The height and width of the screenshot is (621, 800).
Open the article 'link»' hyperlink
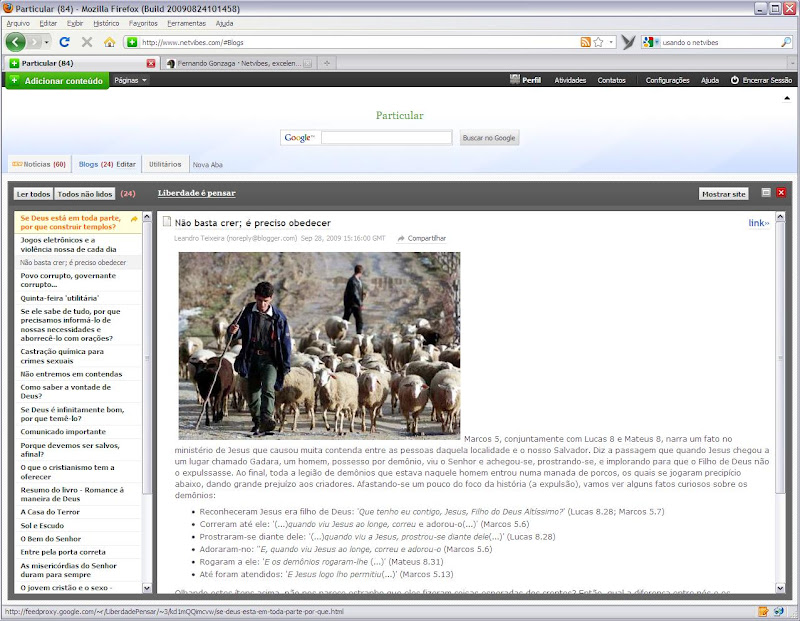pyautogui.click(x=759, y=222)
